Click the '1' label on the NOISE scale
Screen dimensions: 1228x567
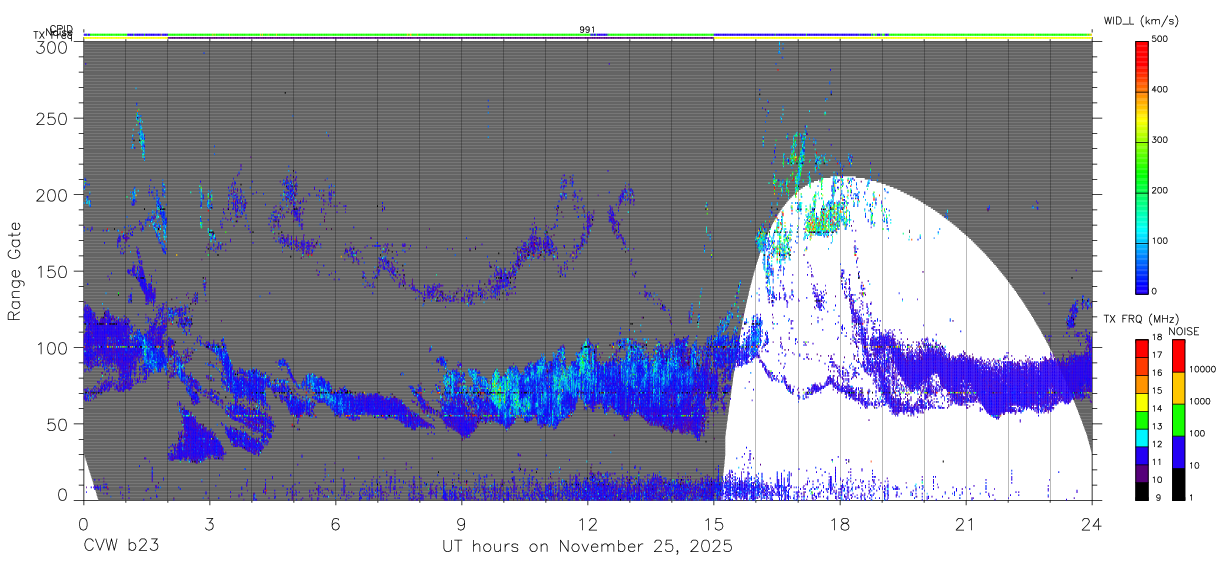click(x=1189, y=497)
